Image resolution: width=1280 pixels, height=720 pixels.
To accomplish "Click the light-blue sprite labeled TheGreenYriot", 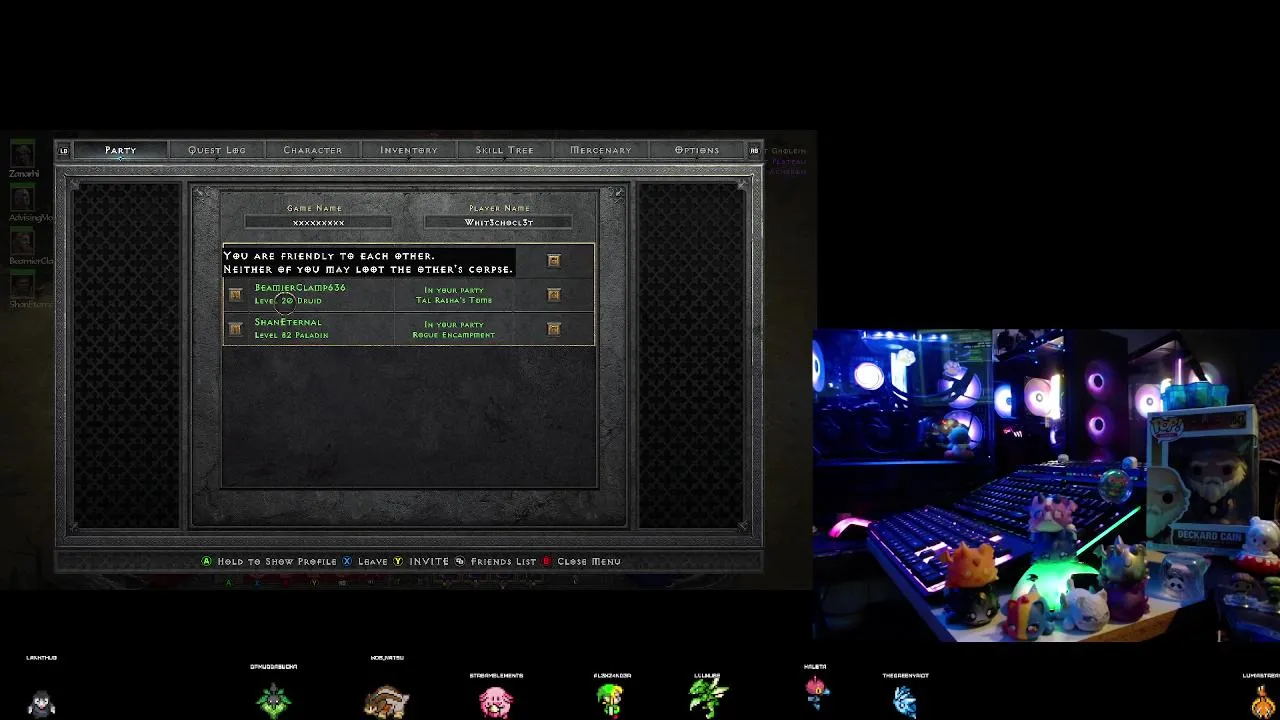I will (905, 701).
